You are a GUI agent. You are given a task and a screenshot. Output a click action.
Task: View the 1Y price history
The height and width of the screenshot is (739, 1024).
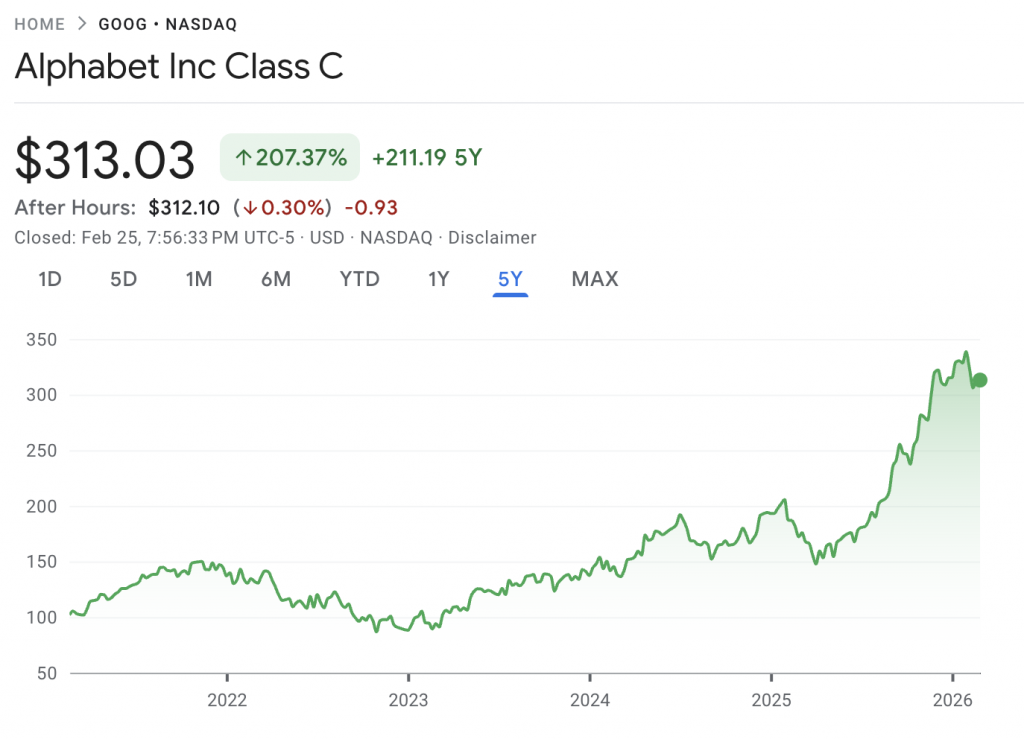coord(439,279)
